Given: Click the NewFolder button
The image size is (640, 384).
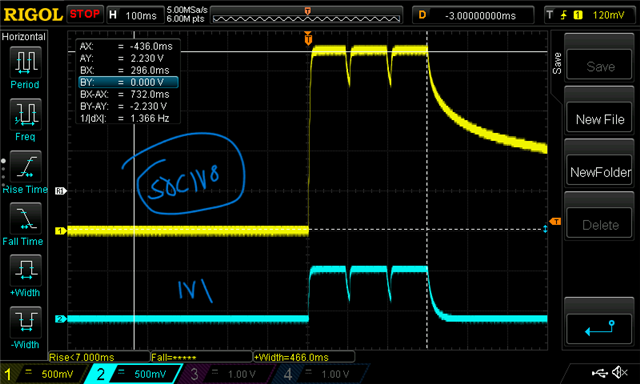Looking at the screenshot, I should click(x=600, y=172).
